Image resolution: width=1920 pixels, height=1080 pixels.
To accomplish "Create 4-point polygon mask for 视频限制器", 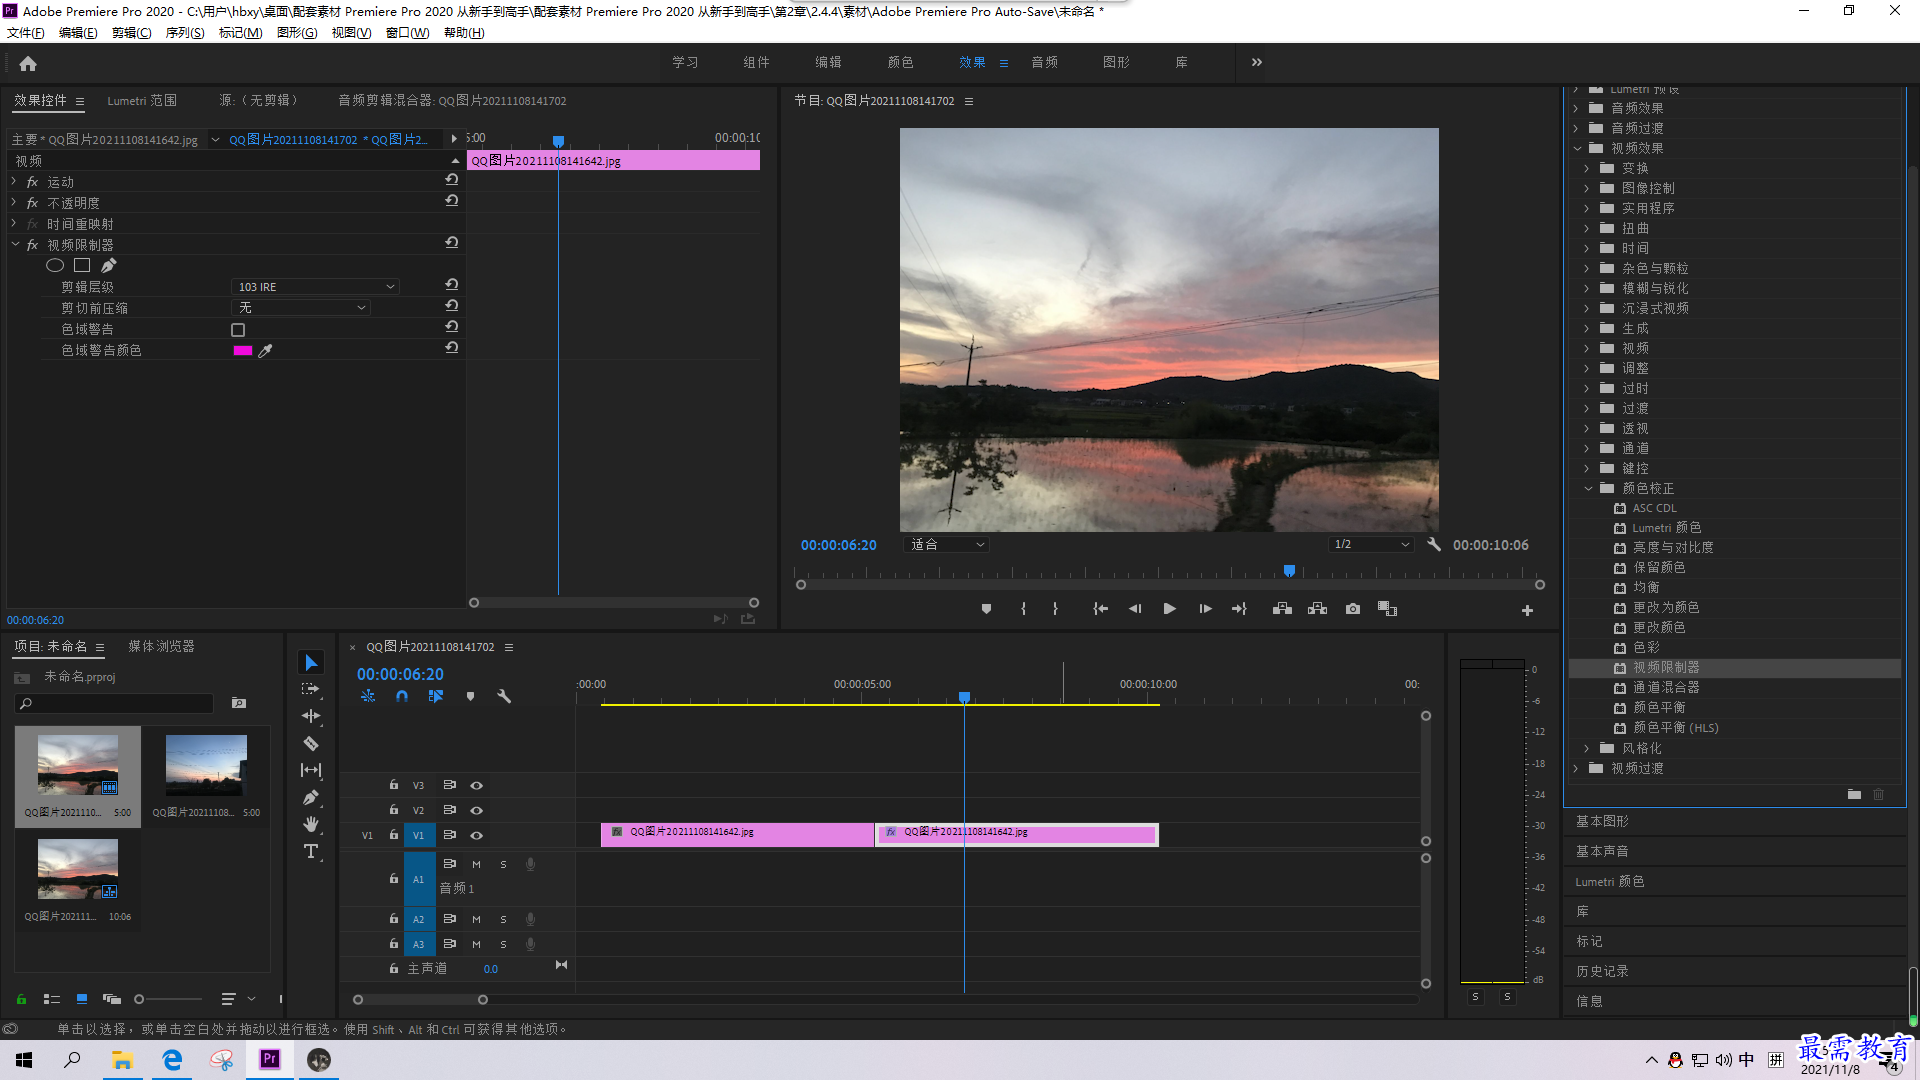I will (x=82, y=265).
